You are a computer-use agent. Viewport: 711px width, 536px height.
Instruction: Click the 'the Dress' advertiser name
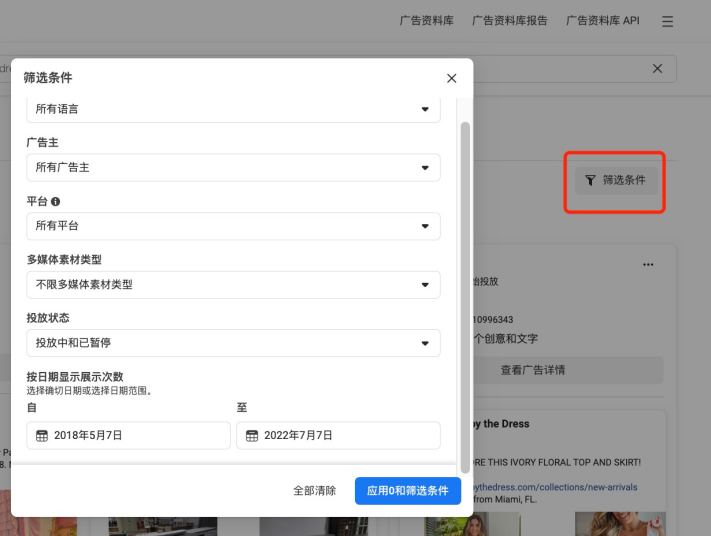pyautogui.click(x=506, y=424)
